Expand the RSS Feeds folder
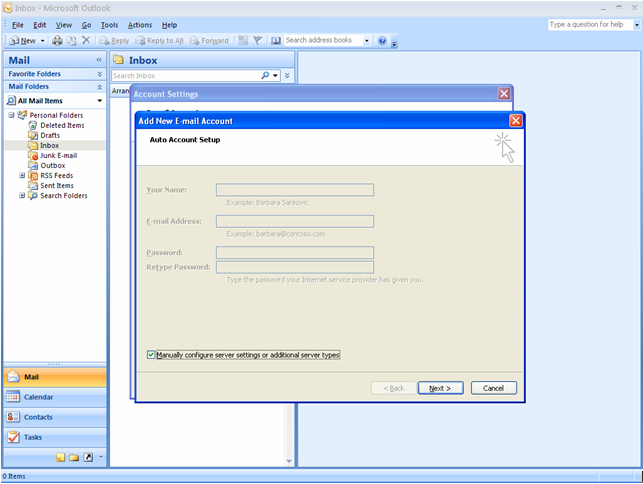Screen dimensions: 643x484 coord(22,175)
